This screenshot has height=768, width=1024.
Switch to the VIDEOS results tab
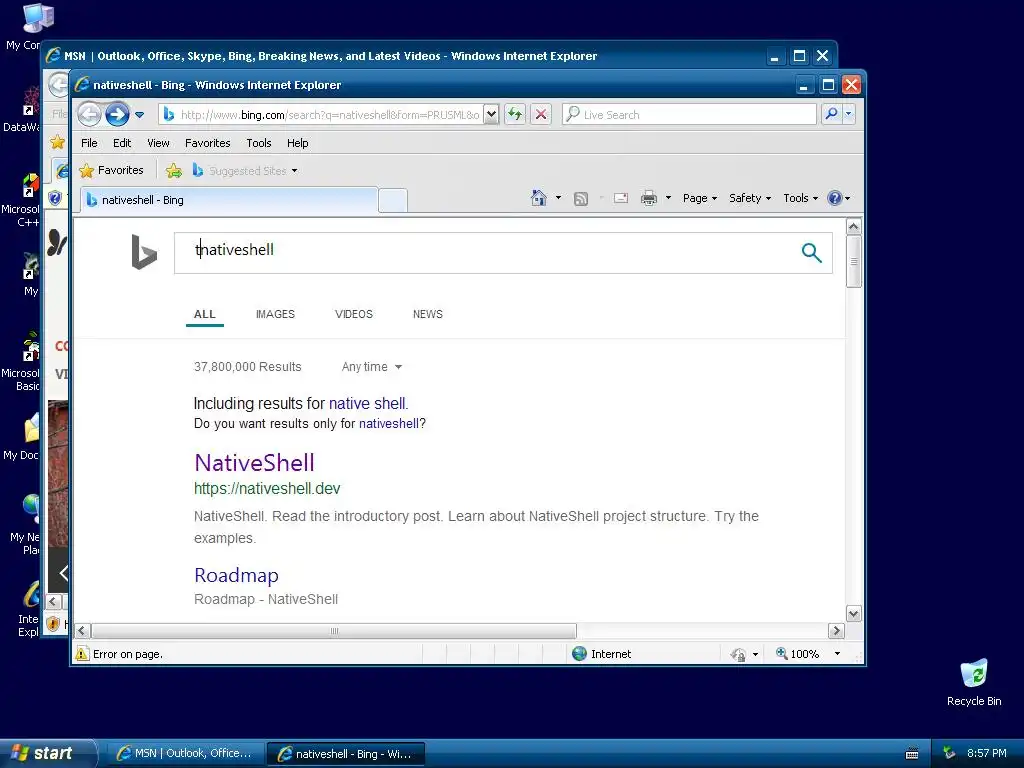354,314
